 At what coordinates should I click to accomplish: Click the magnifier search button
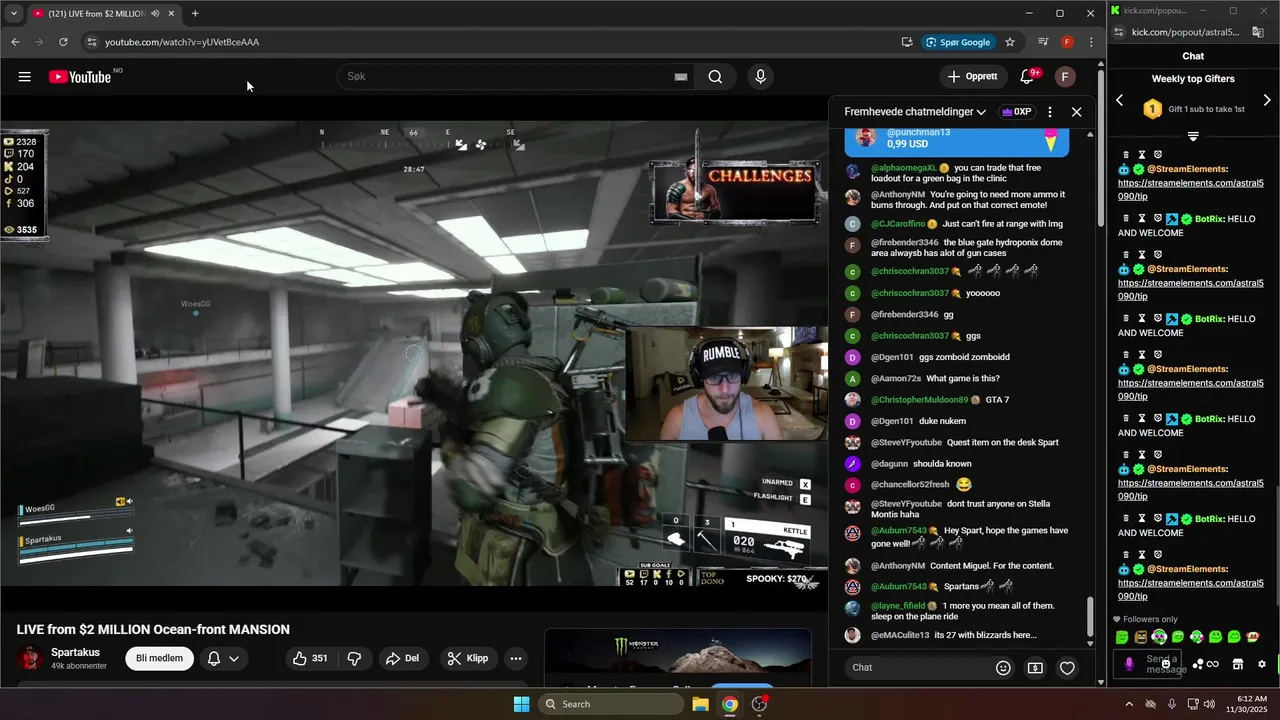(715, 77)
